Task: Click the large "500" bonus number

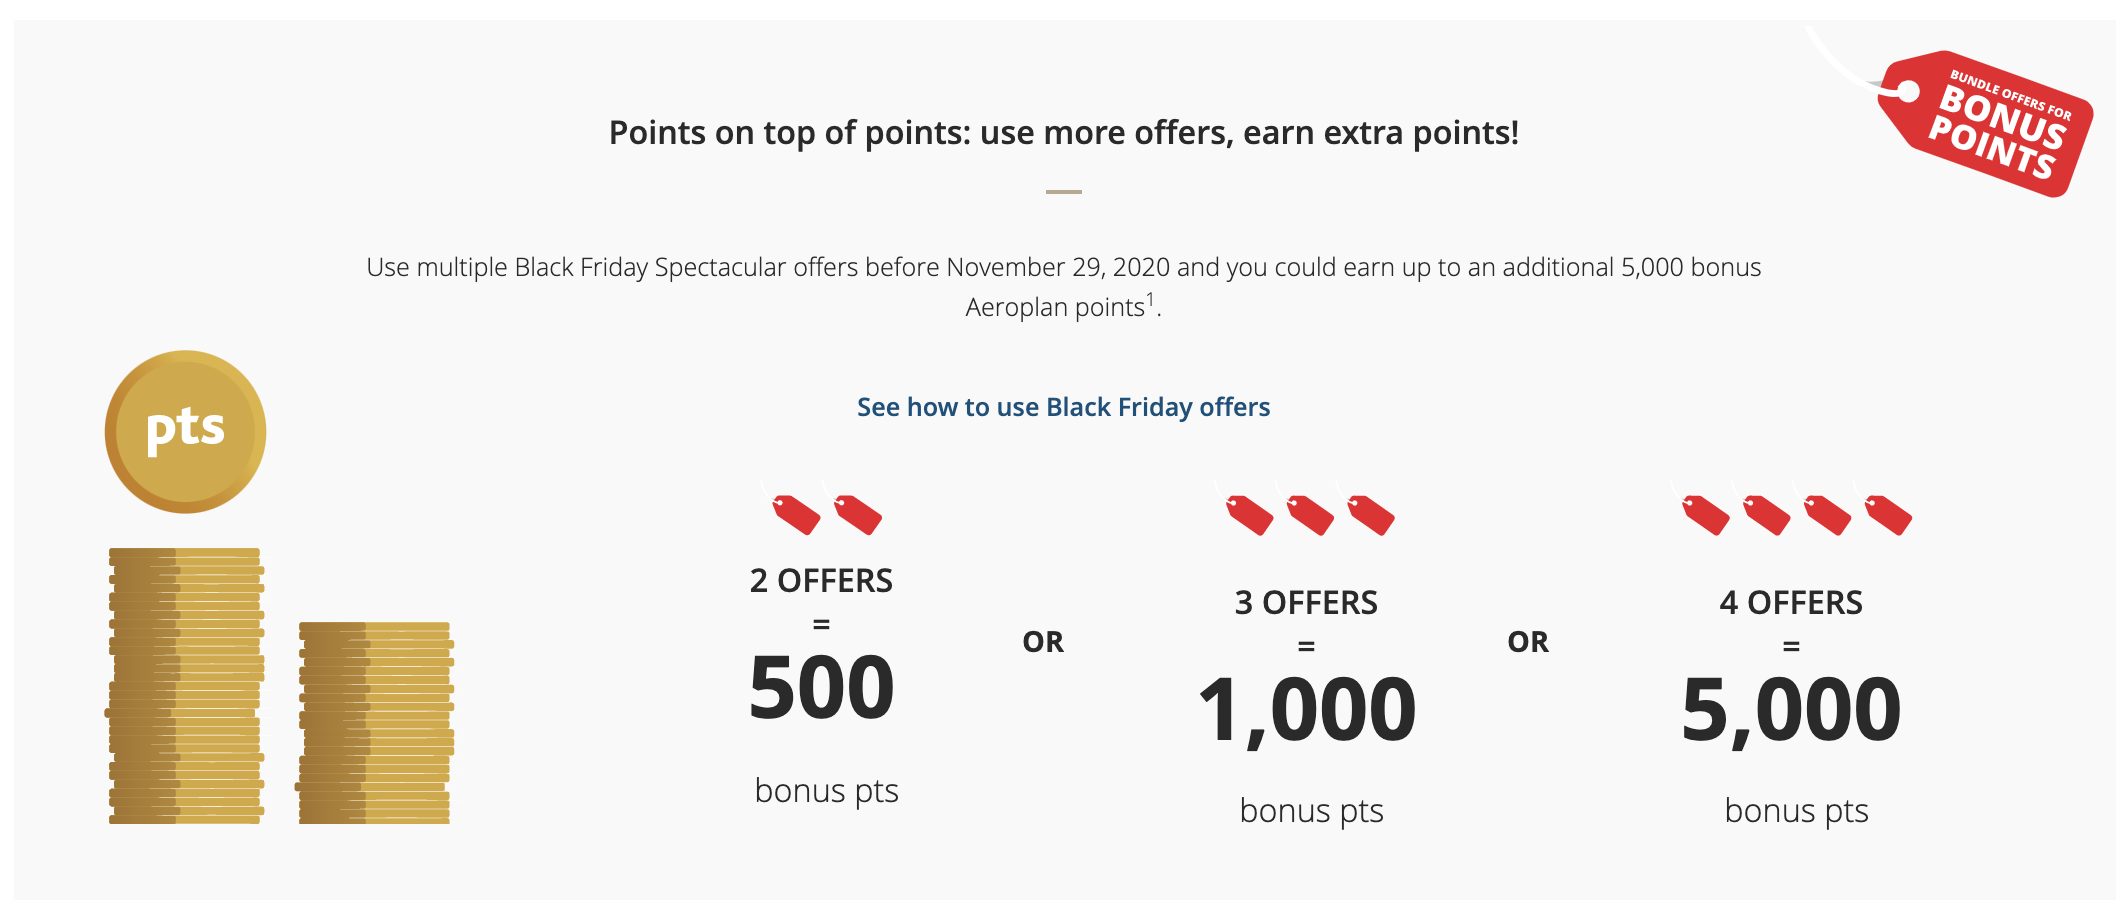Action: [x=821, y=688]
